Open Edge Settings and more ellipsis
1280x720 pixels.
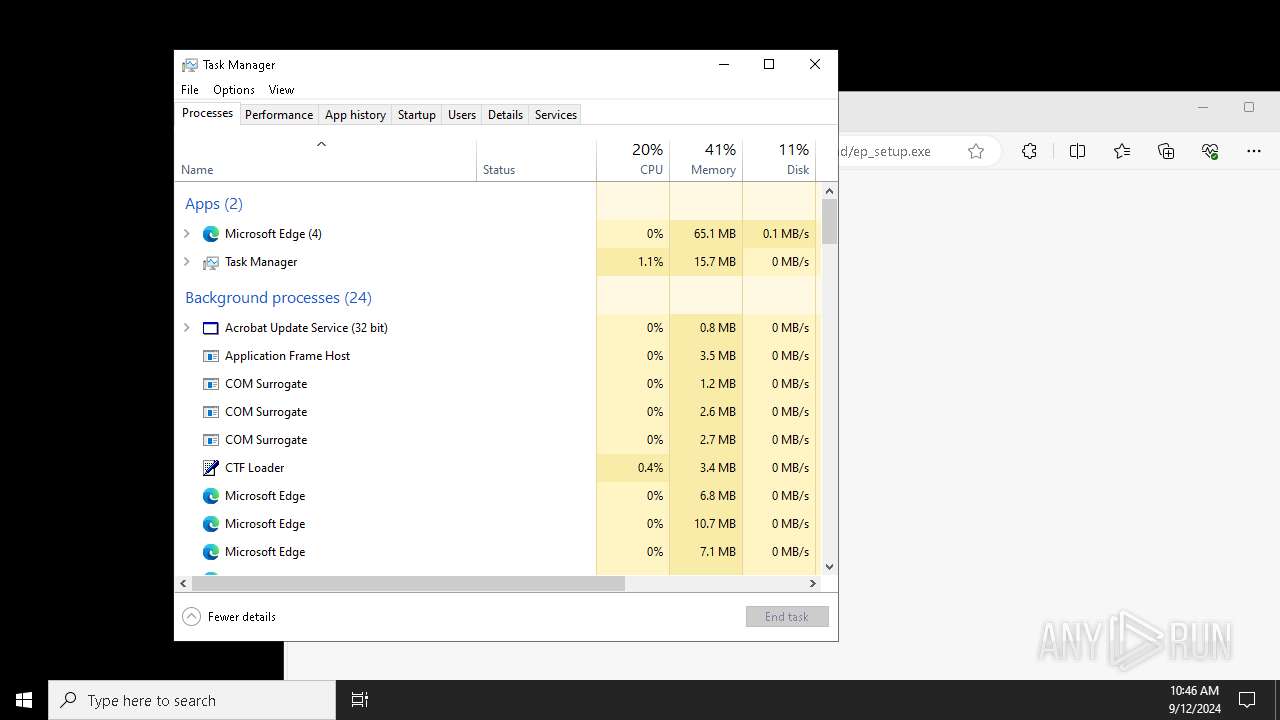point(1254,151)
